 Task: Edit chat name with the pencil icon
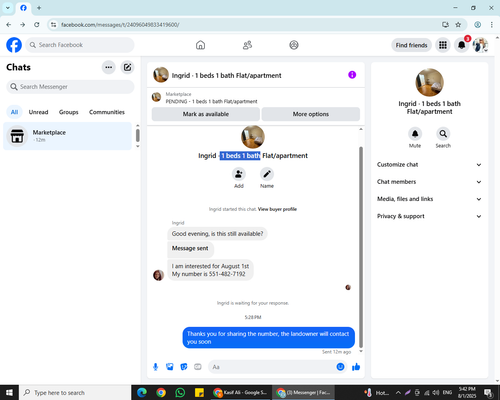tap(267, 174)
